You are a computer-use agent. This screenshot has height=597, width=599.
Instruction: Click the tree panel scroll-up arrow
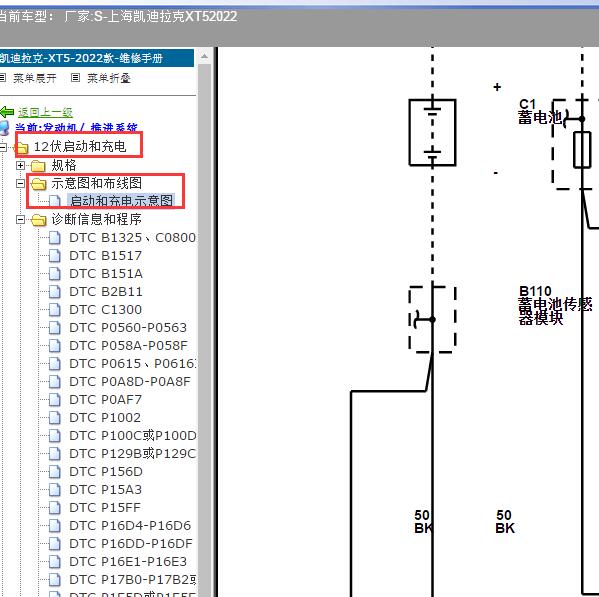pyautogui.click(x=204, y=57)
